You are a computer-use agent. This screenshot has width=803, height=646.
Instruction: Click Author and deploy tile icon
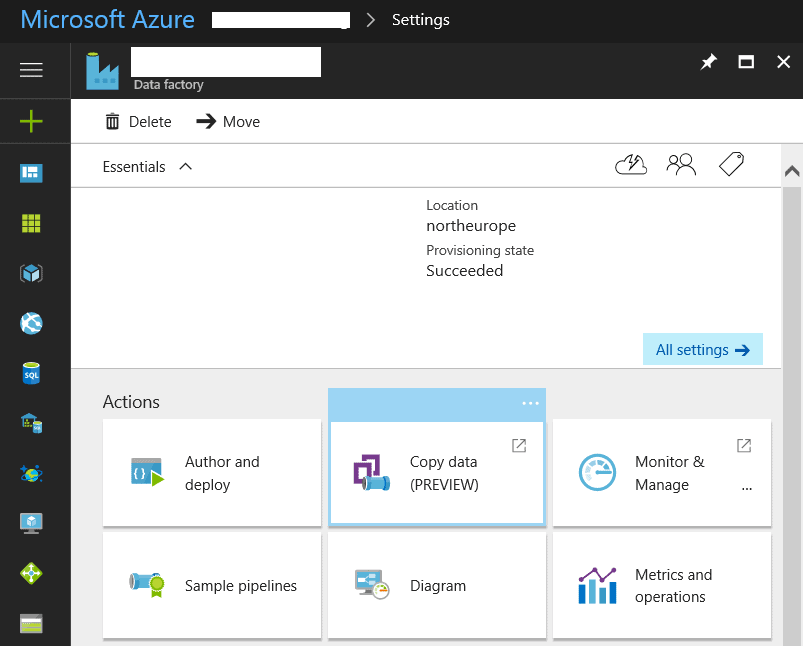point(147,472)
